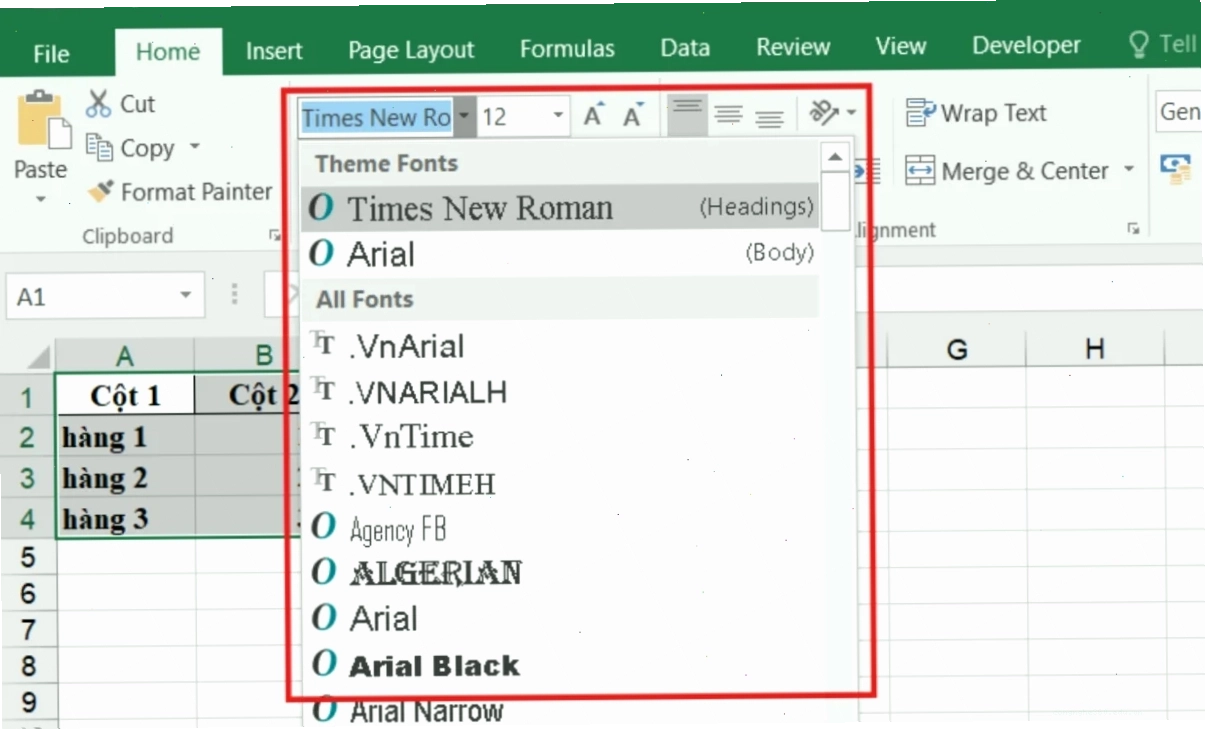Click the Format Painter brush icon
The width and height of the screenshot is (1205, 729).
coord(100,191)
